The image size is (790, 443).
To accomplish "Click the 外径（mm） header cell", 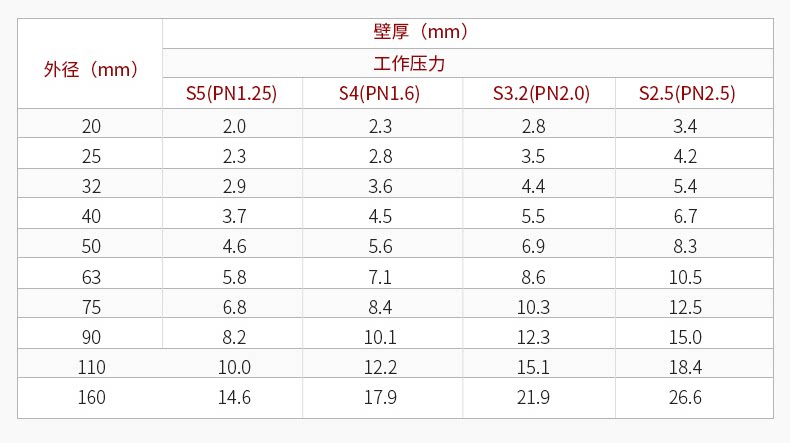I will point(90,70).
